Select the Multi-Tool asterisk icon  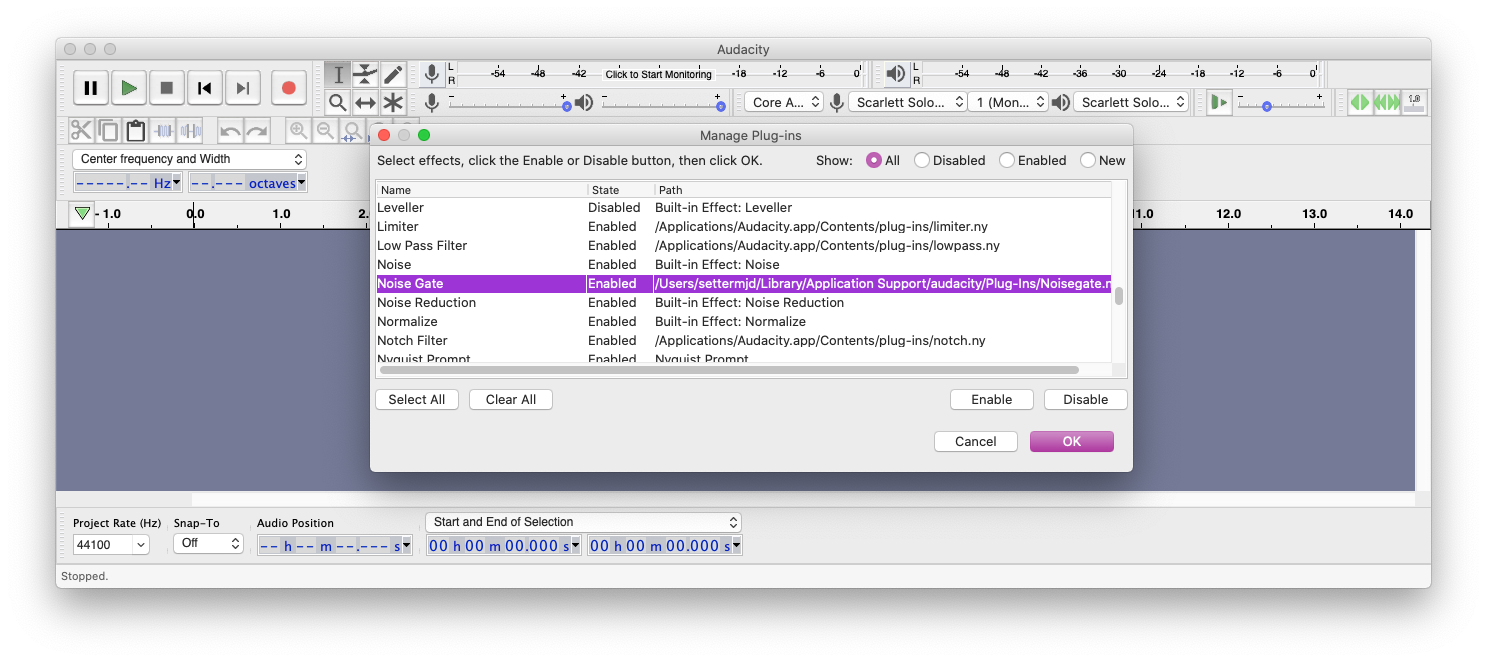click(x=392, y=102)
